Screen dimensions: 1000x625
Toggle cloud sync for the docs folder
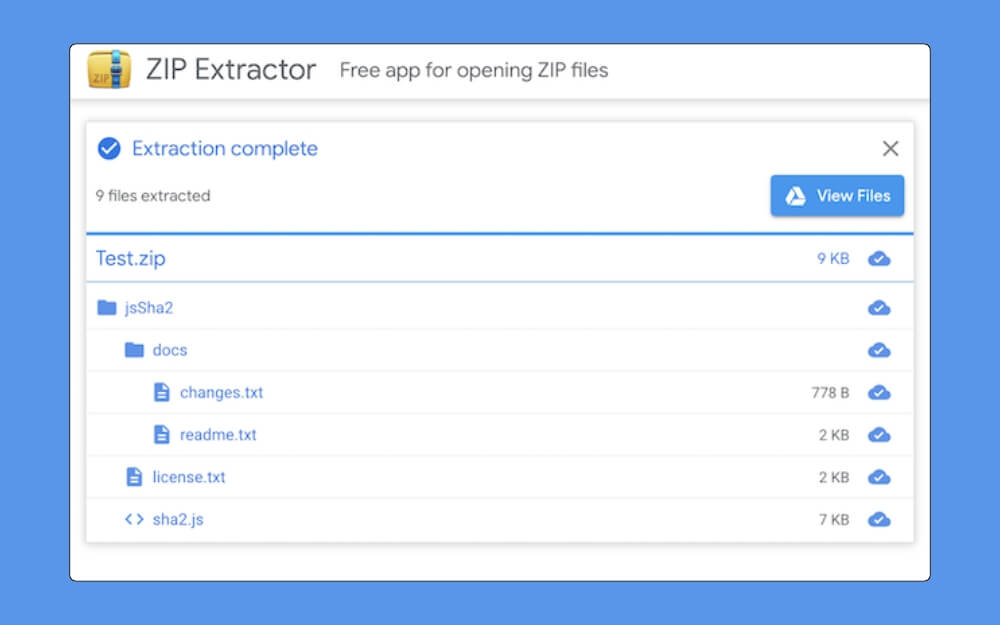(x=879, y=350)
